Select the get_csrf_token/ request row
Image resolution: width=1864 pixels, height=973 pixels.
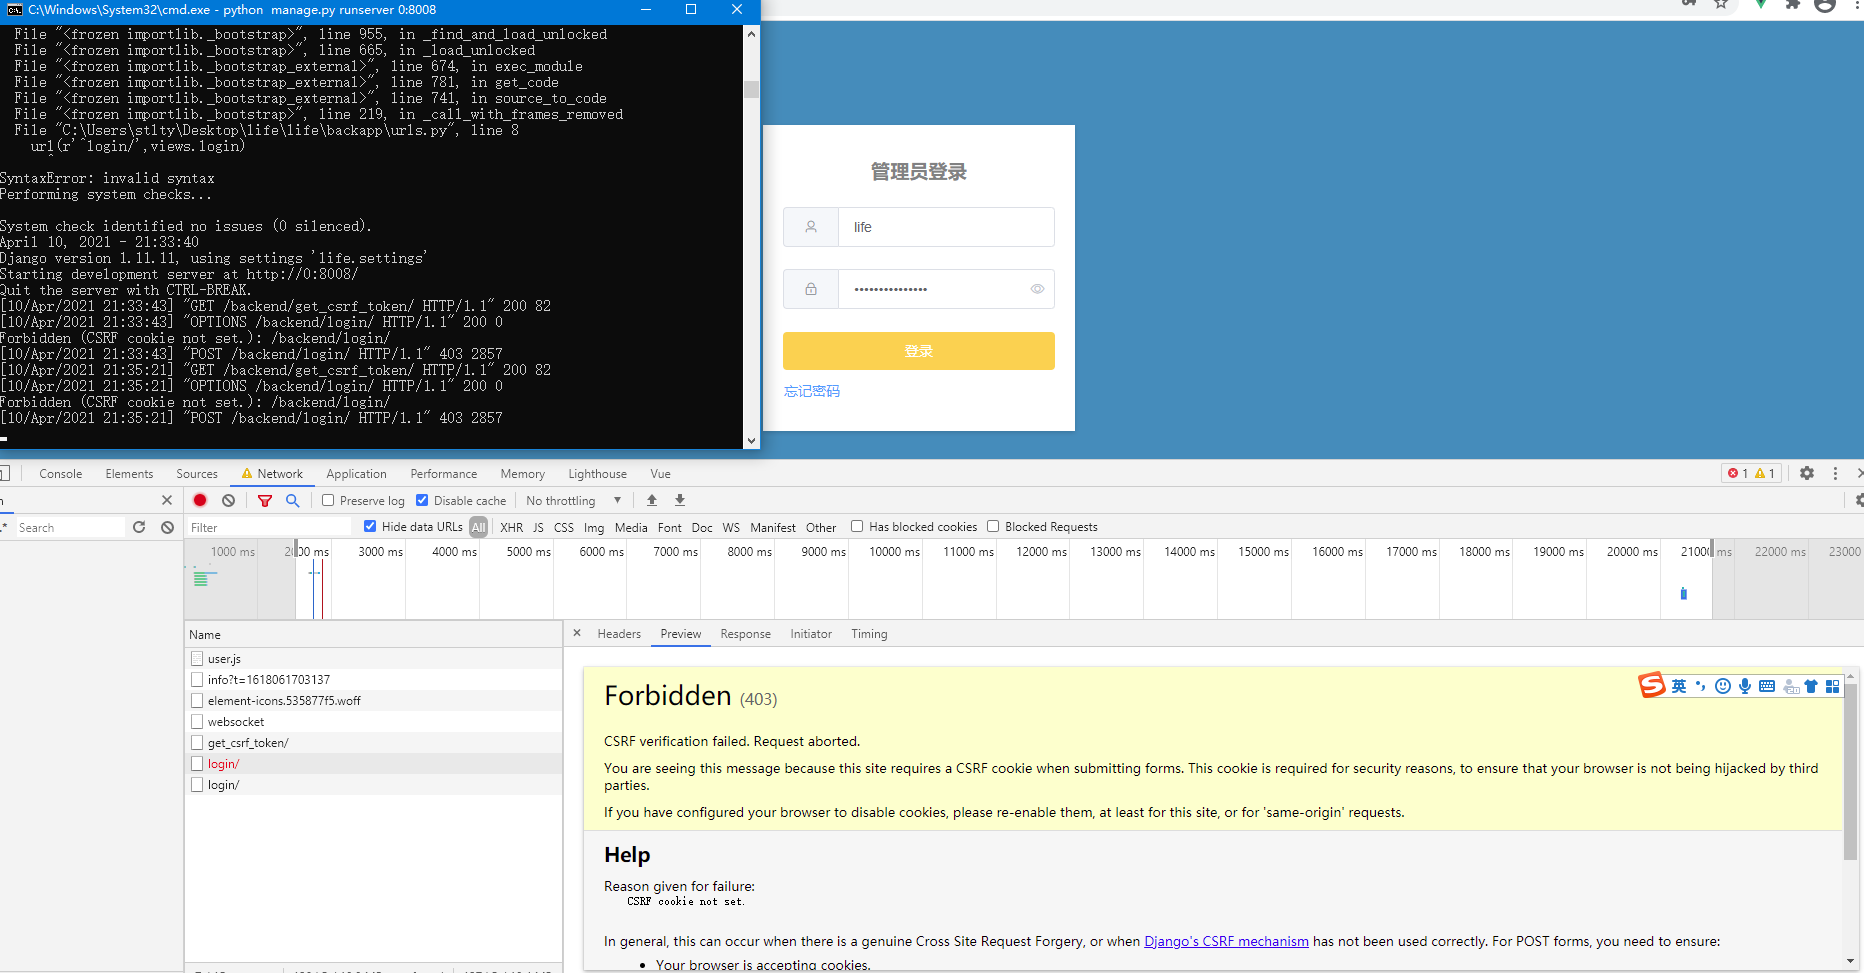click(374, 742)
